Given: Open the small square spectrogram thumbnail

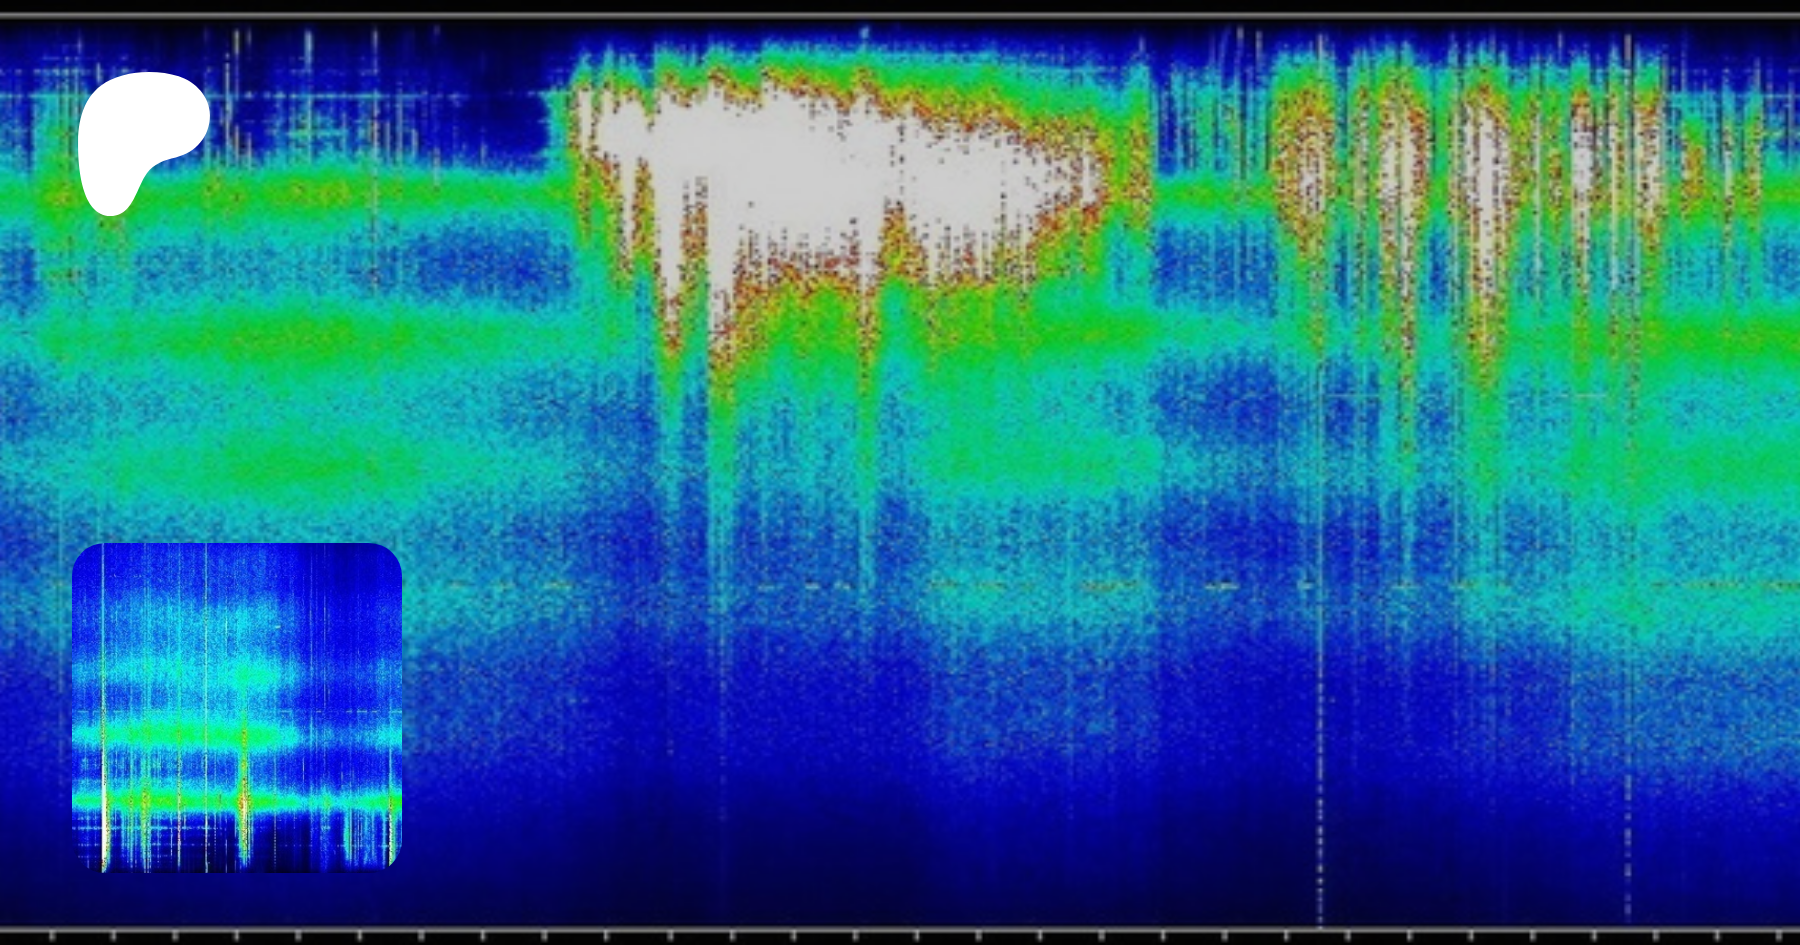Looking at the screenshot, I should 237,707.
